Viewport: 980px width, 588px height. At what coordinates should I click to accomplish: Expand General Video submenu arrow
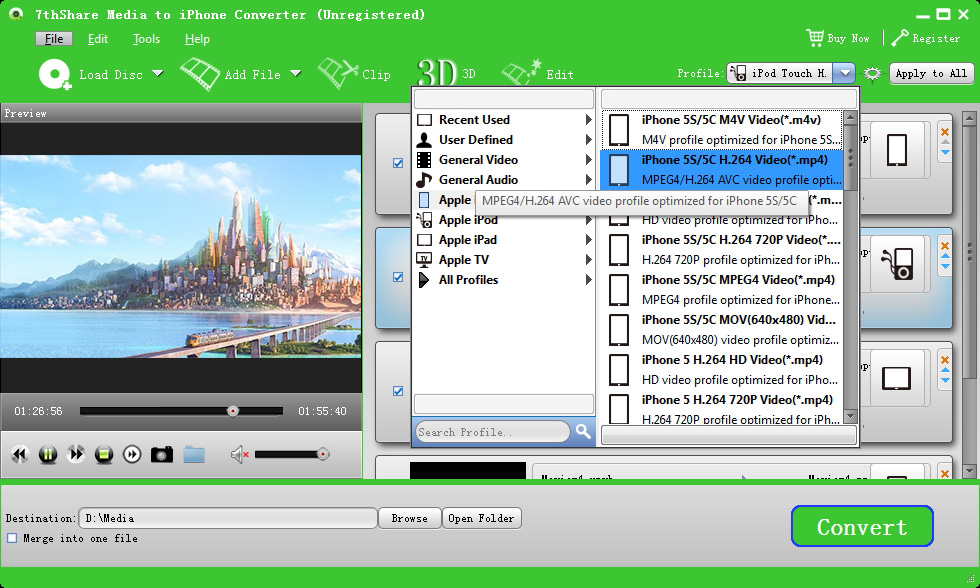[588, 159]
